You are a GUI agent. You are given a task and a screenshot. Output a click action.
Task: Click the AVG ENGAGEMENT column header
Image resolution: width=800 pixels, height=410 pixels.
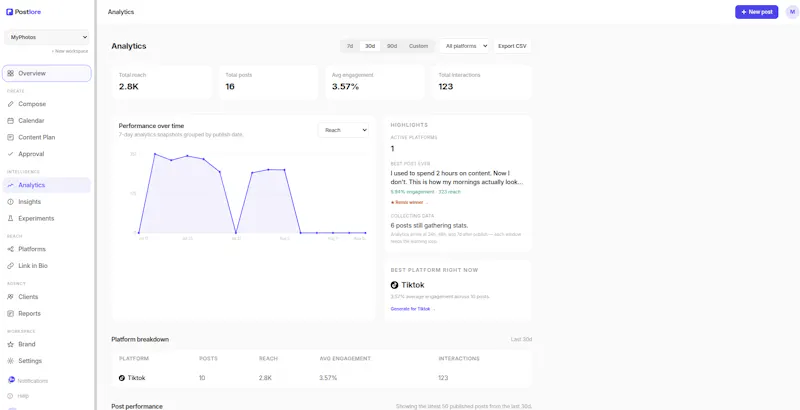(345, 358)
